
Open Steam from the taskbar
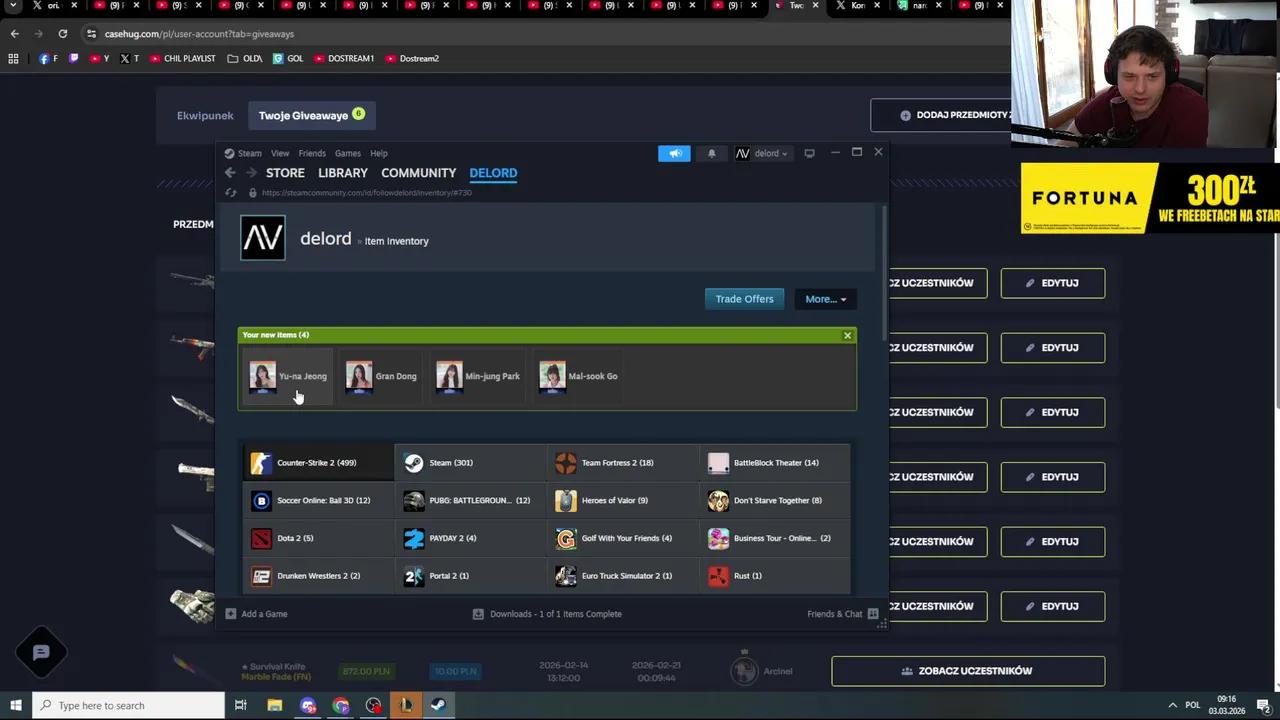tap(438, 705)
